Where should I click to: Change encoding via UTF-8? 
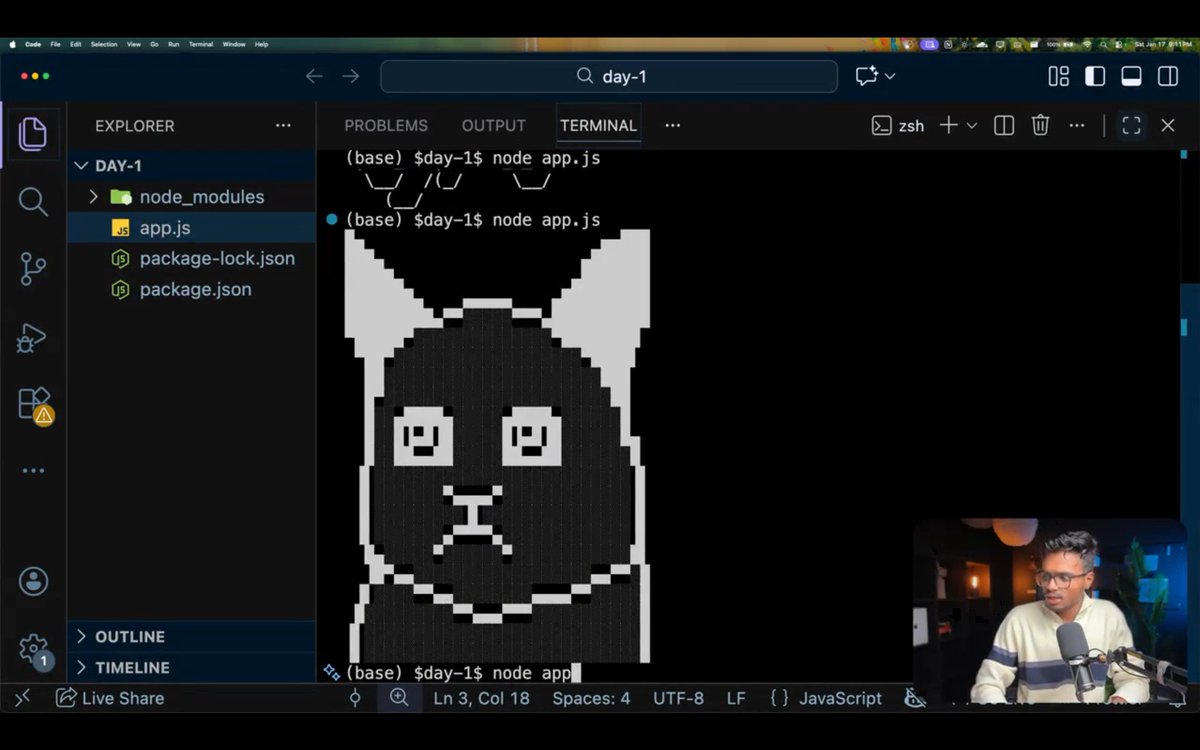point(679,698)
